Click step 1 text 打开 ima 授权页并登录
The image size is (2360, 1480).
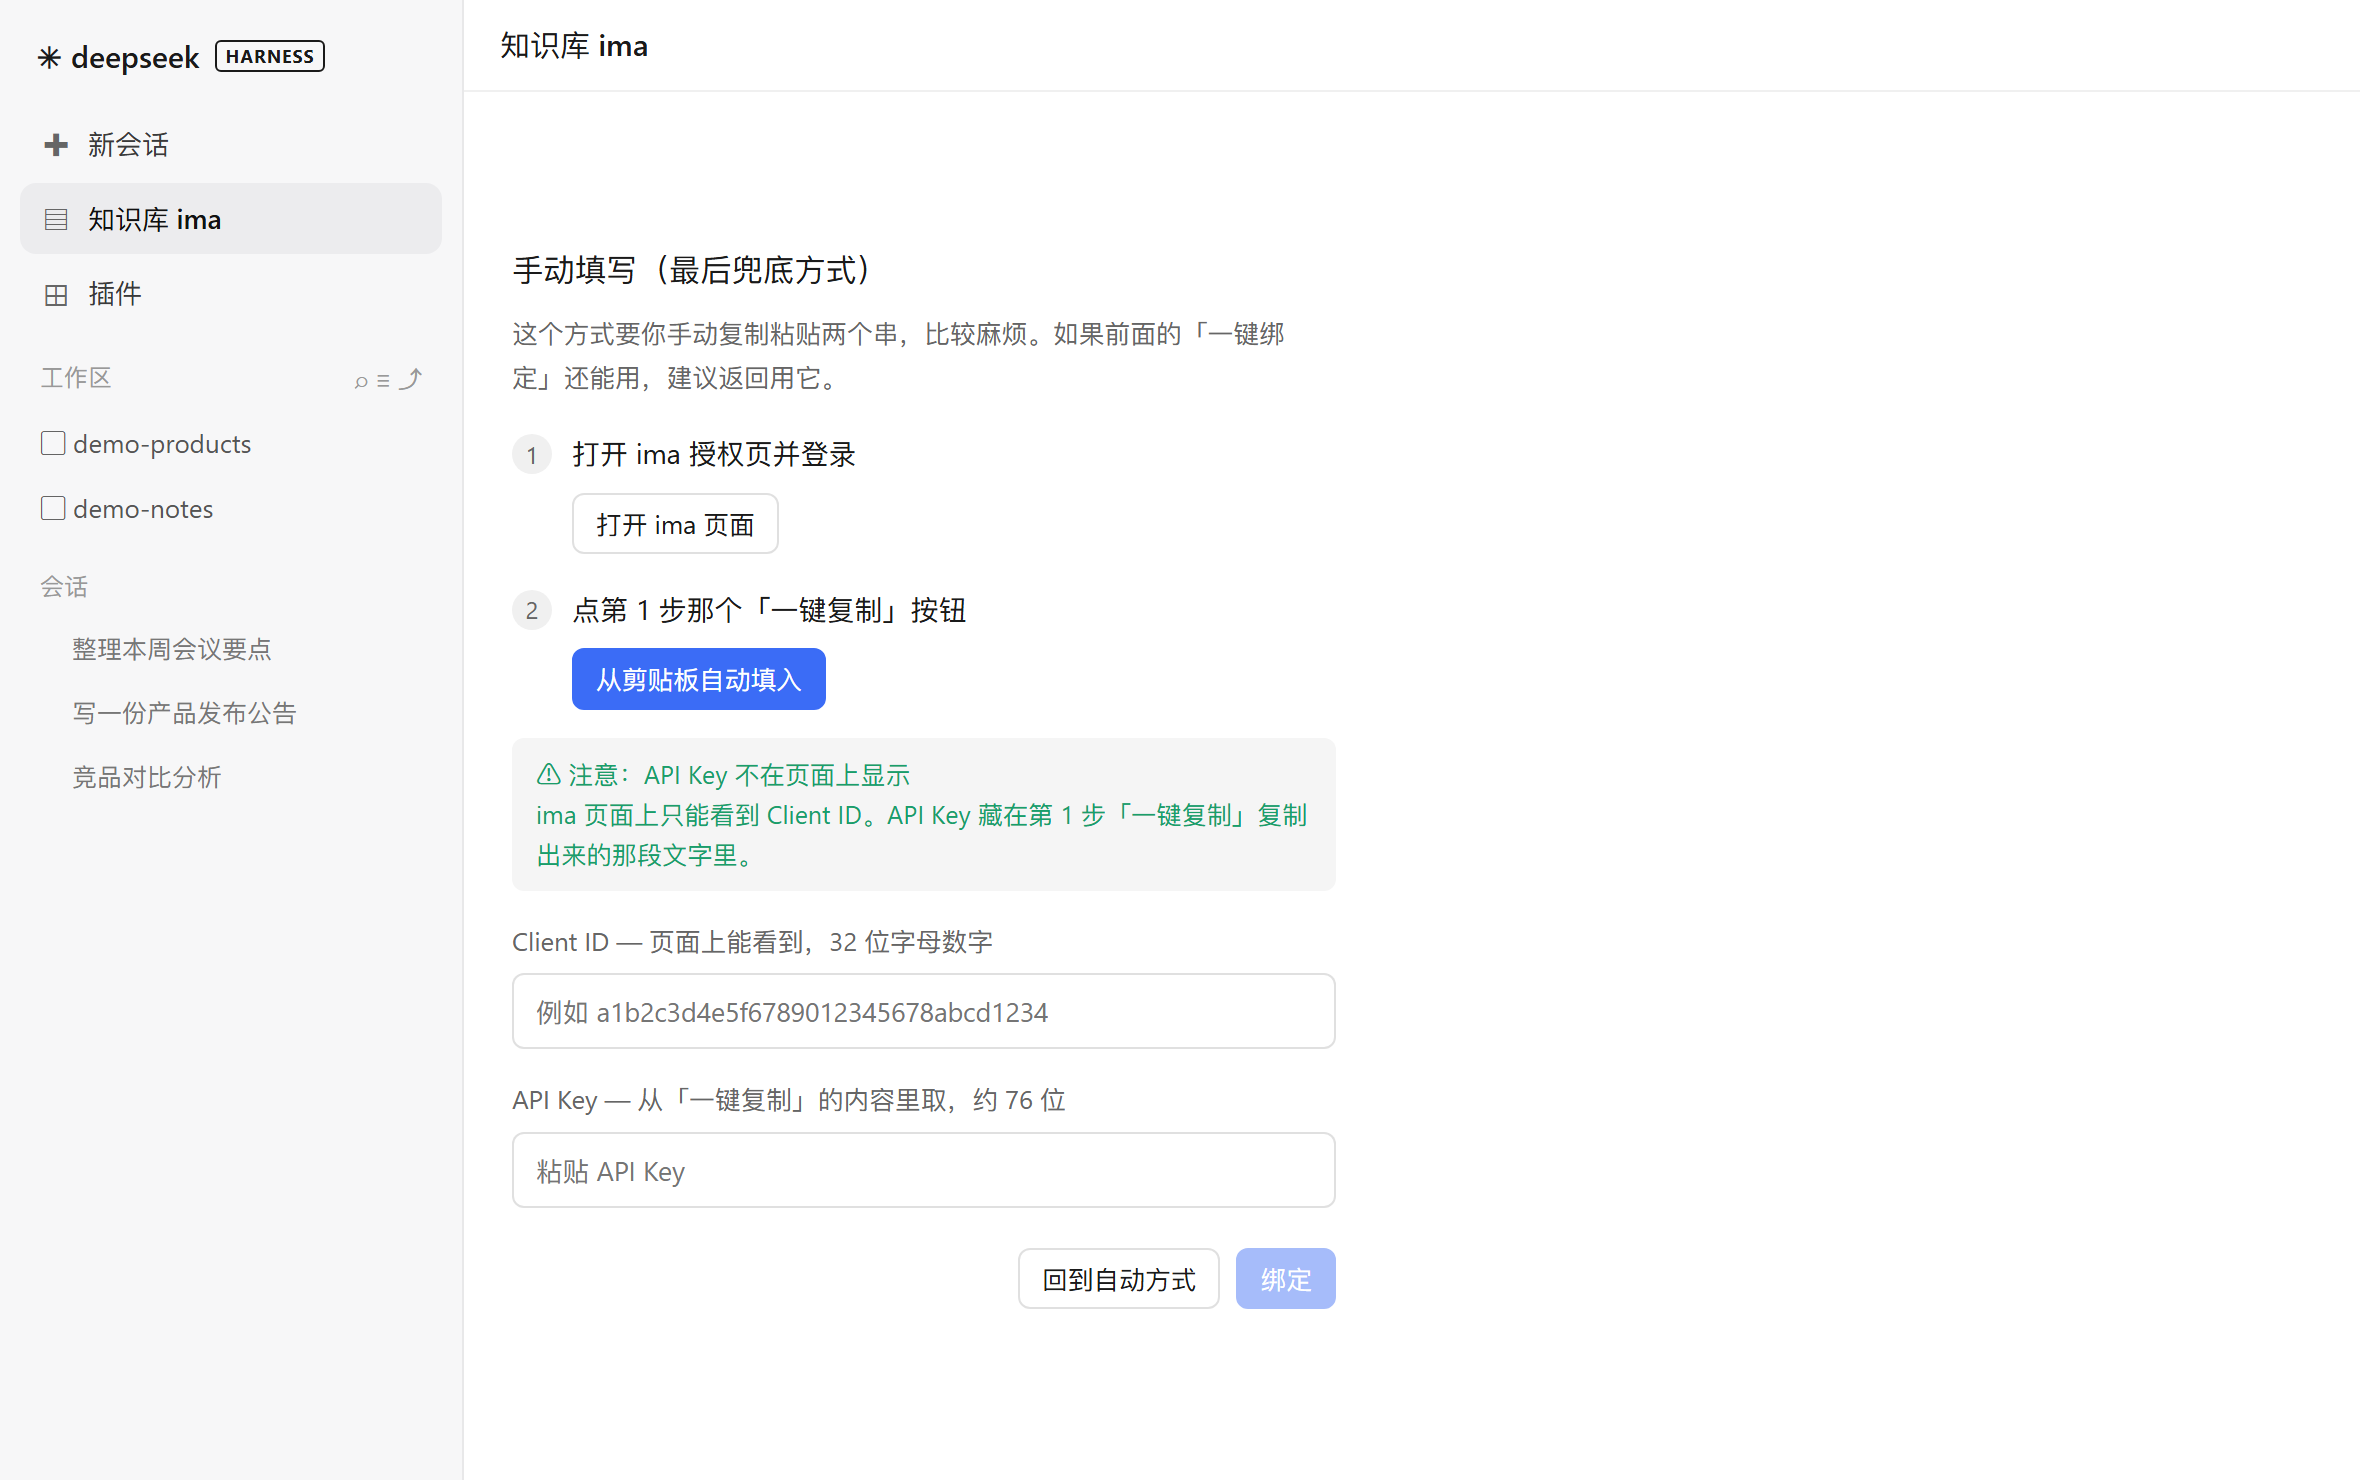click(714, 454)
